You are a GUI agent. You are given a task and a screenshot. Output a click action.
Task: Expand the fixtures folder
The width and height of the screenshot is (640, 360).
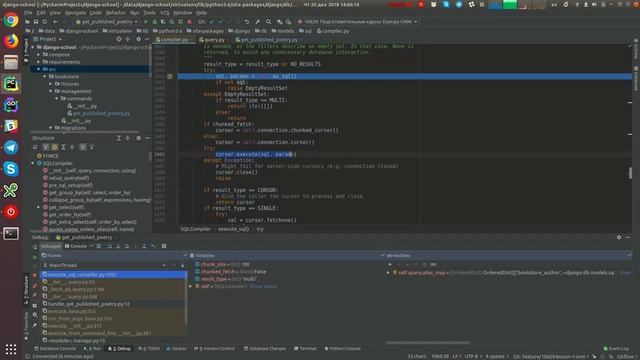[51, 84]
